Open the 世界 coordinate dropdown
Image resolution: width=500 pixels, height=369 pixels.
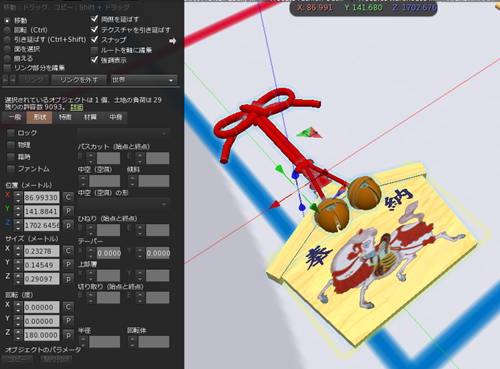(143, 80)
